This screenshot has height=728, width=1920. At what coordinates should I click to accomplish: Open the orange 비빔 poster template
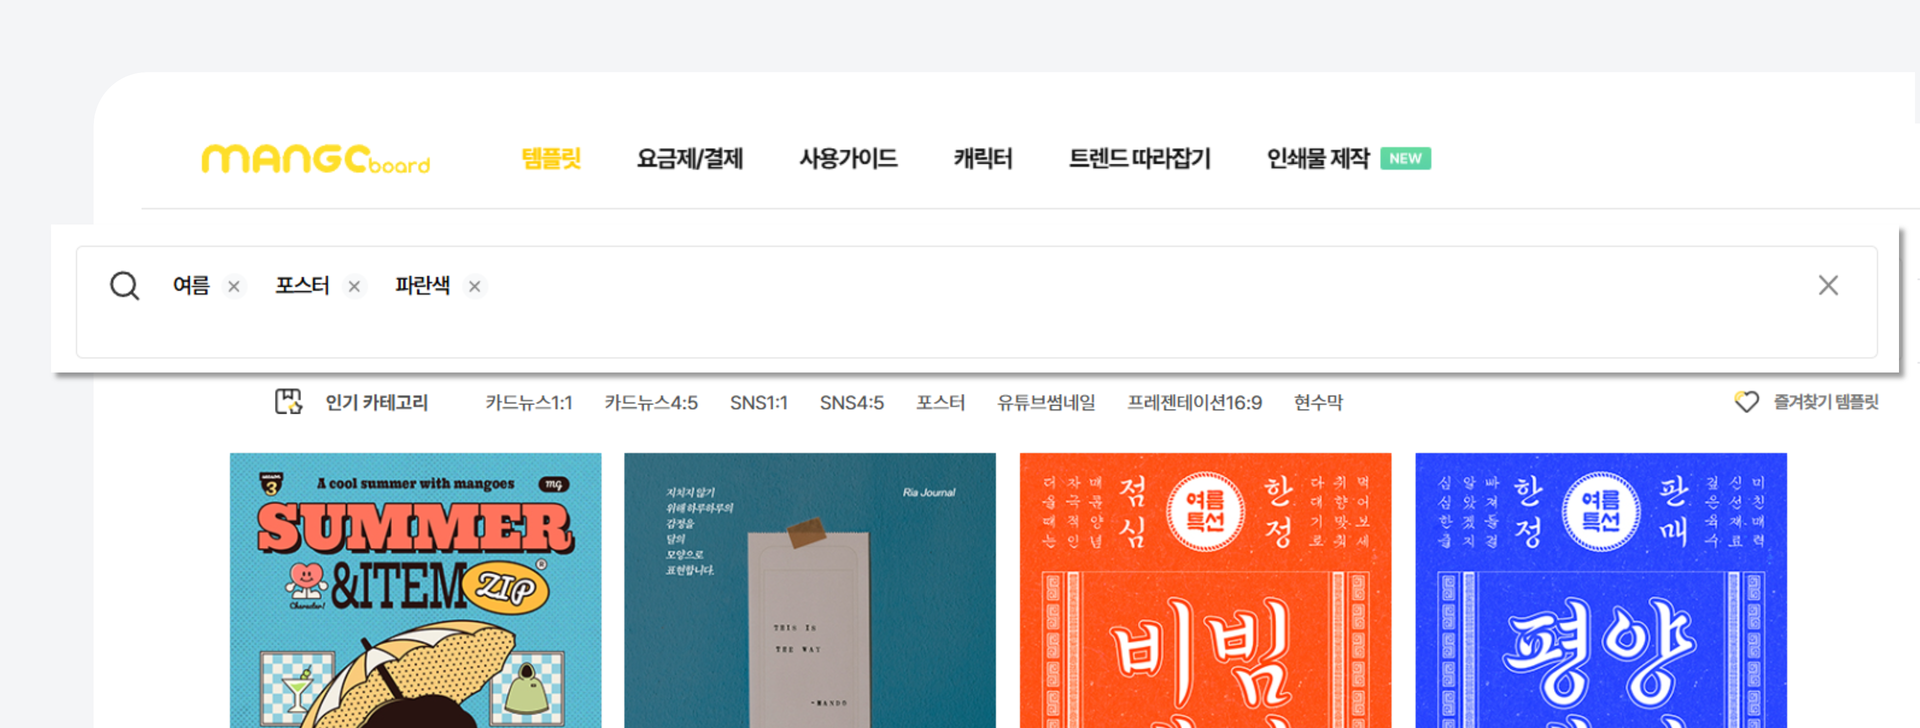click(x=1206, y=590)
